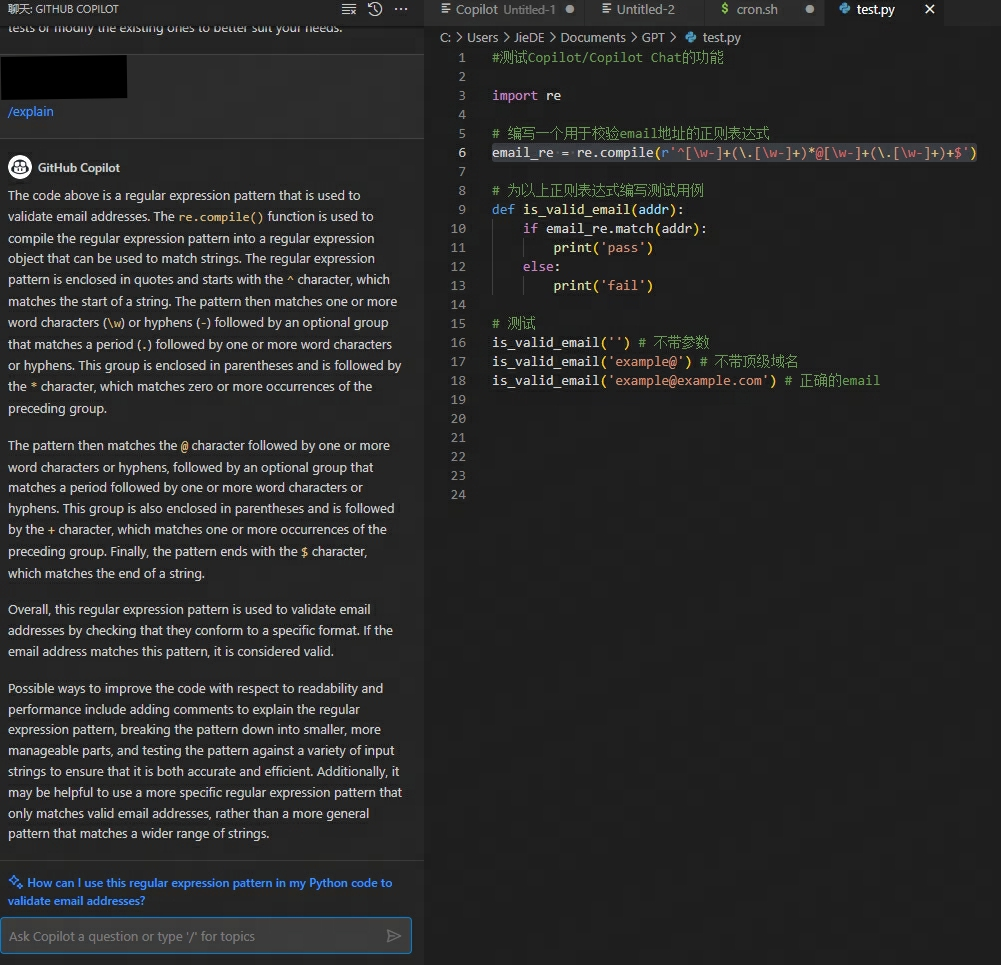Viewport: 1001px width, 965px height.
Task: Open the chat panel more actions menu
Action: [399, 9]
